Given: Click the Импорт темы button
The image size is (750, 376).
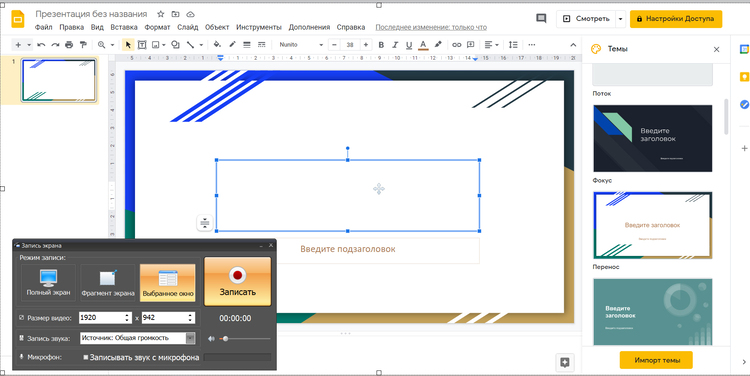Looking at the screenshot, I should pyautogui.click(x=656, y=360).
